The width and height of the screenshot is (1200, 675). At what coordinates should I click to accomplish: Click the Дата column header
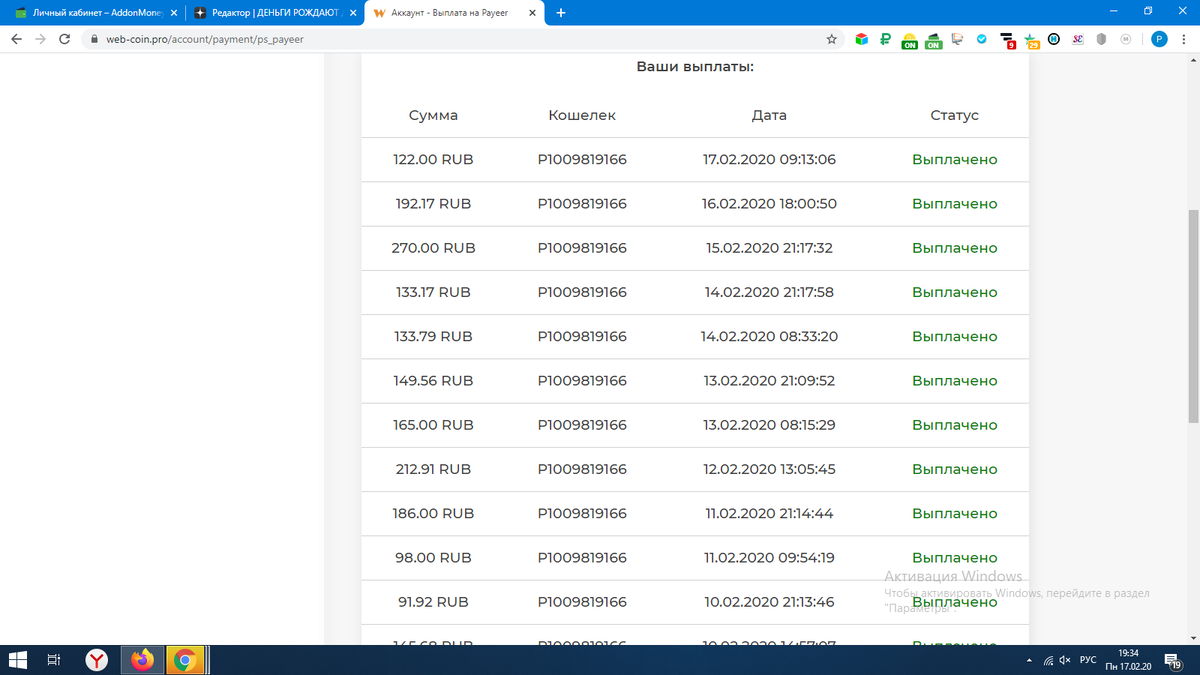(769, 115)
